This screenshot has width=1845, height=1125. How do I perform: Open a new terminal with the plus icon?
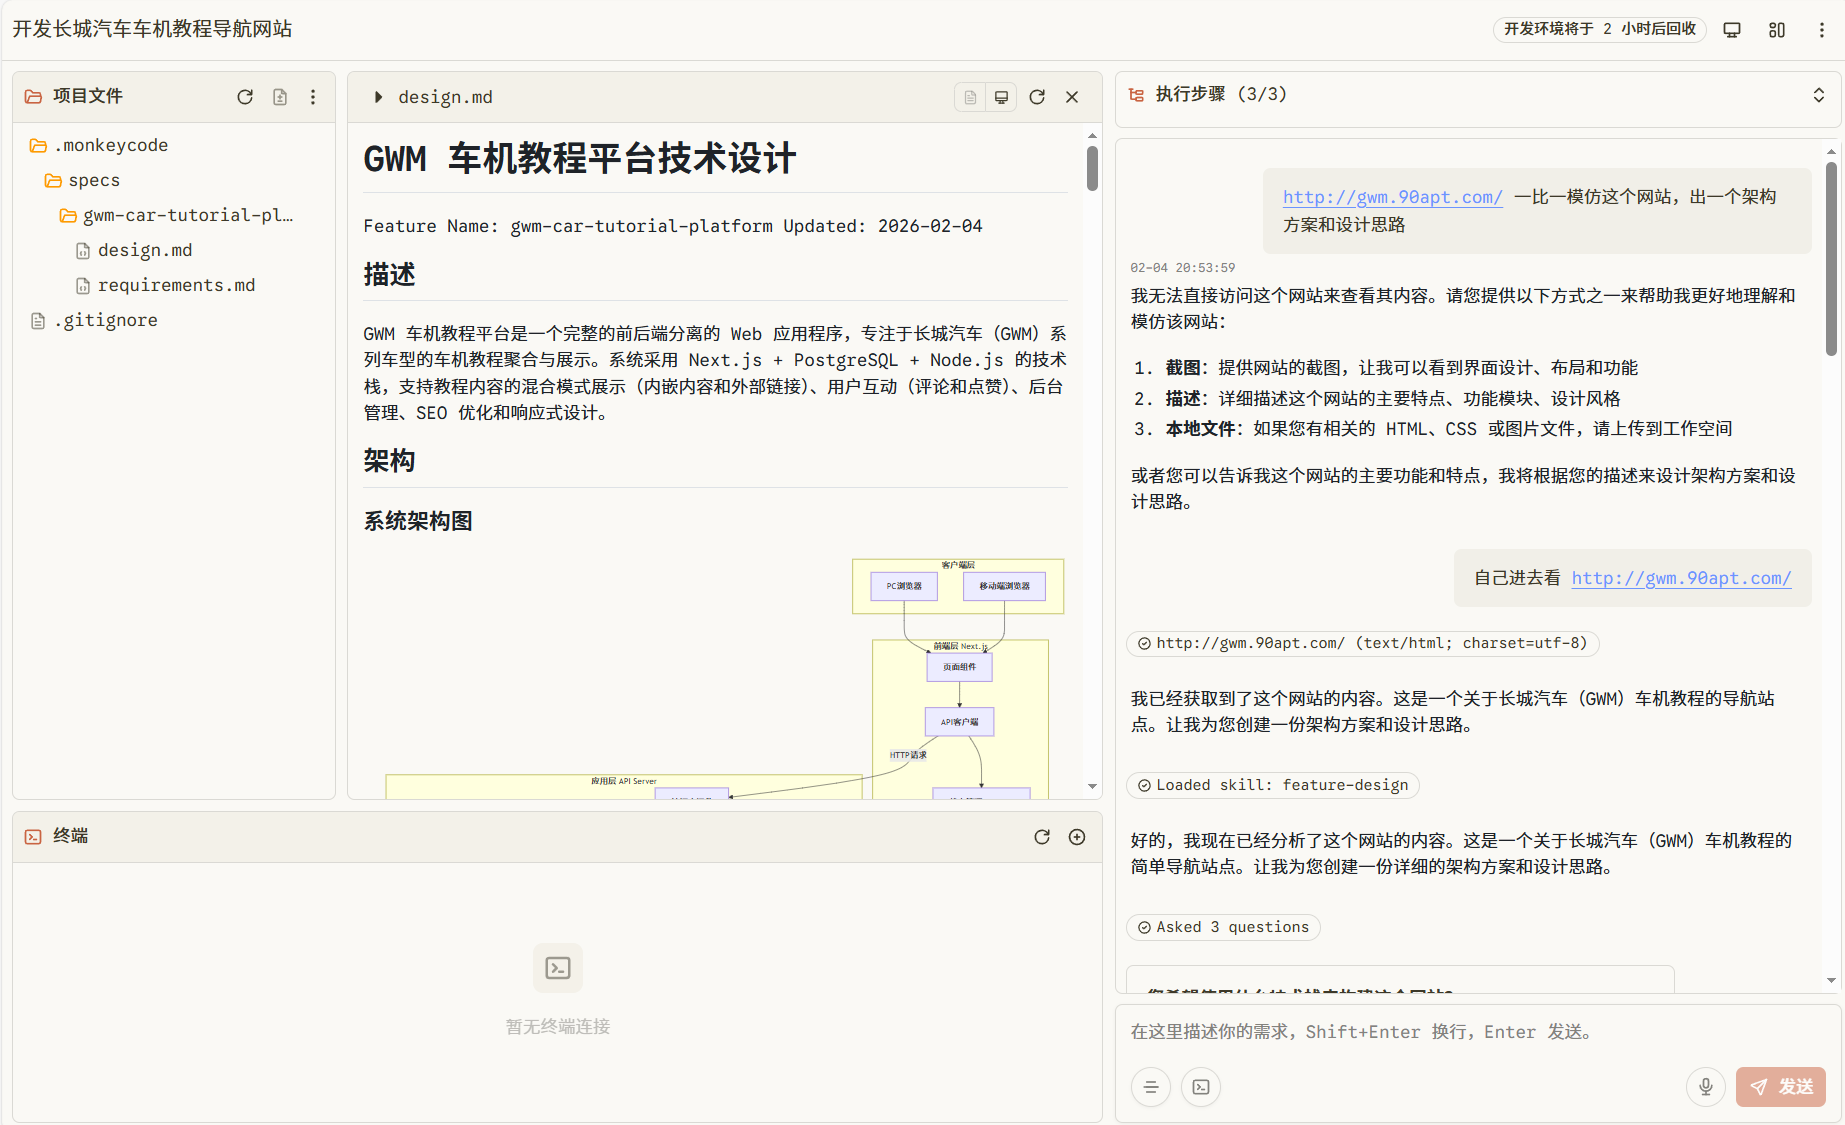point(1077,837)
